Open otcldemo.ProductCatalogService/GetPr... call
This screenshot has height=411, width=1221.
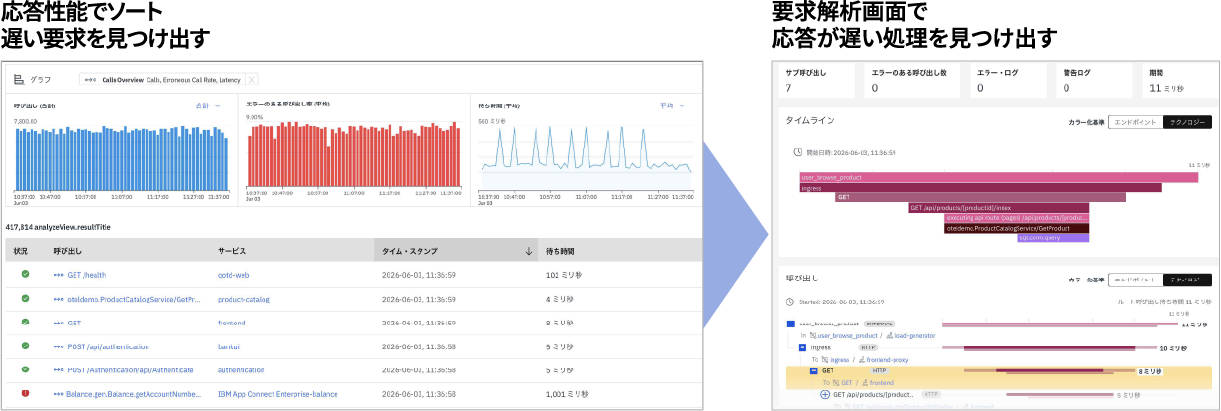133,299
